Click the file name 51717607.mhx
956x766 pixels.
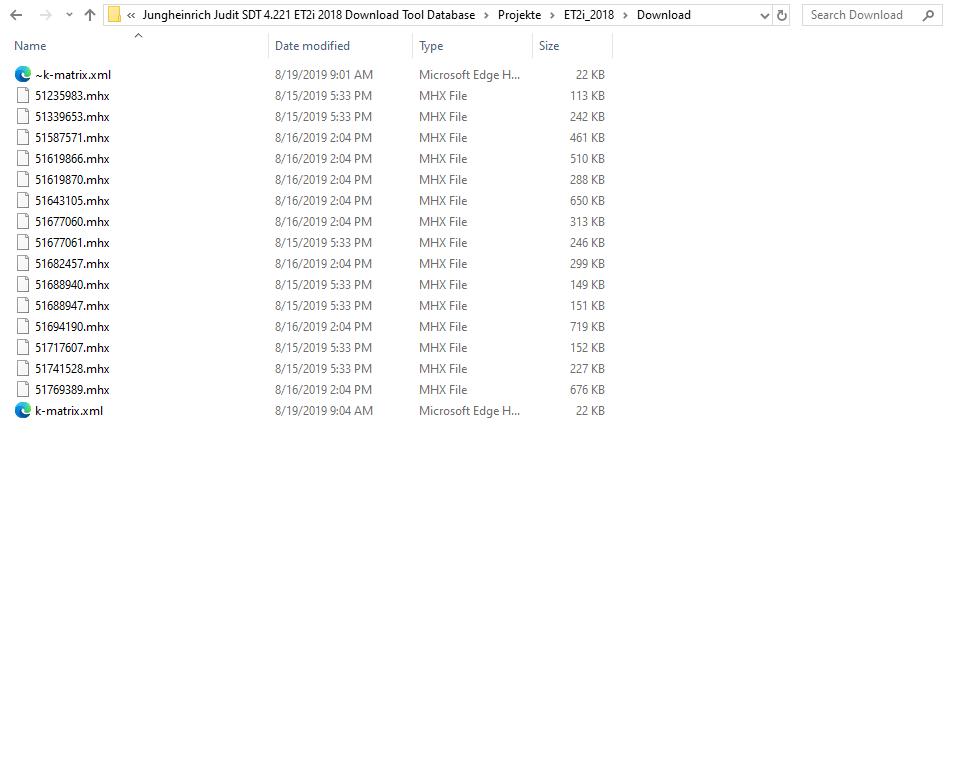pos(72,348)
